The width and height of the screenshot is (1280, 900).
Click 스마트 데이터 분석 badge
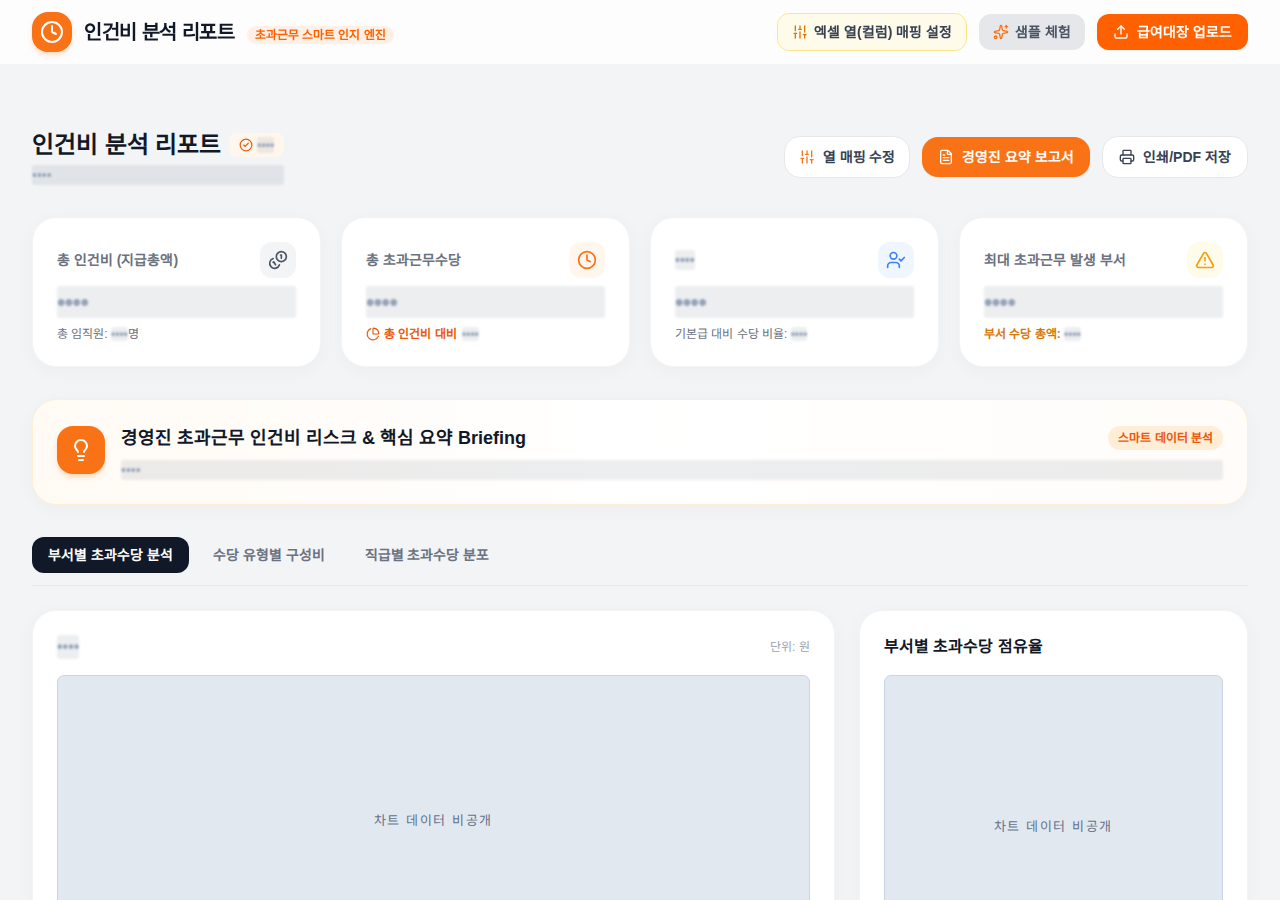1165,438
